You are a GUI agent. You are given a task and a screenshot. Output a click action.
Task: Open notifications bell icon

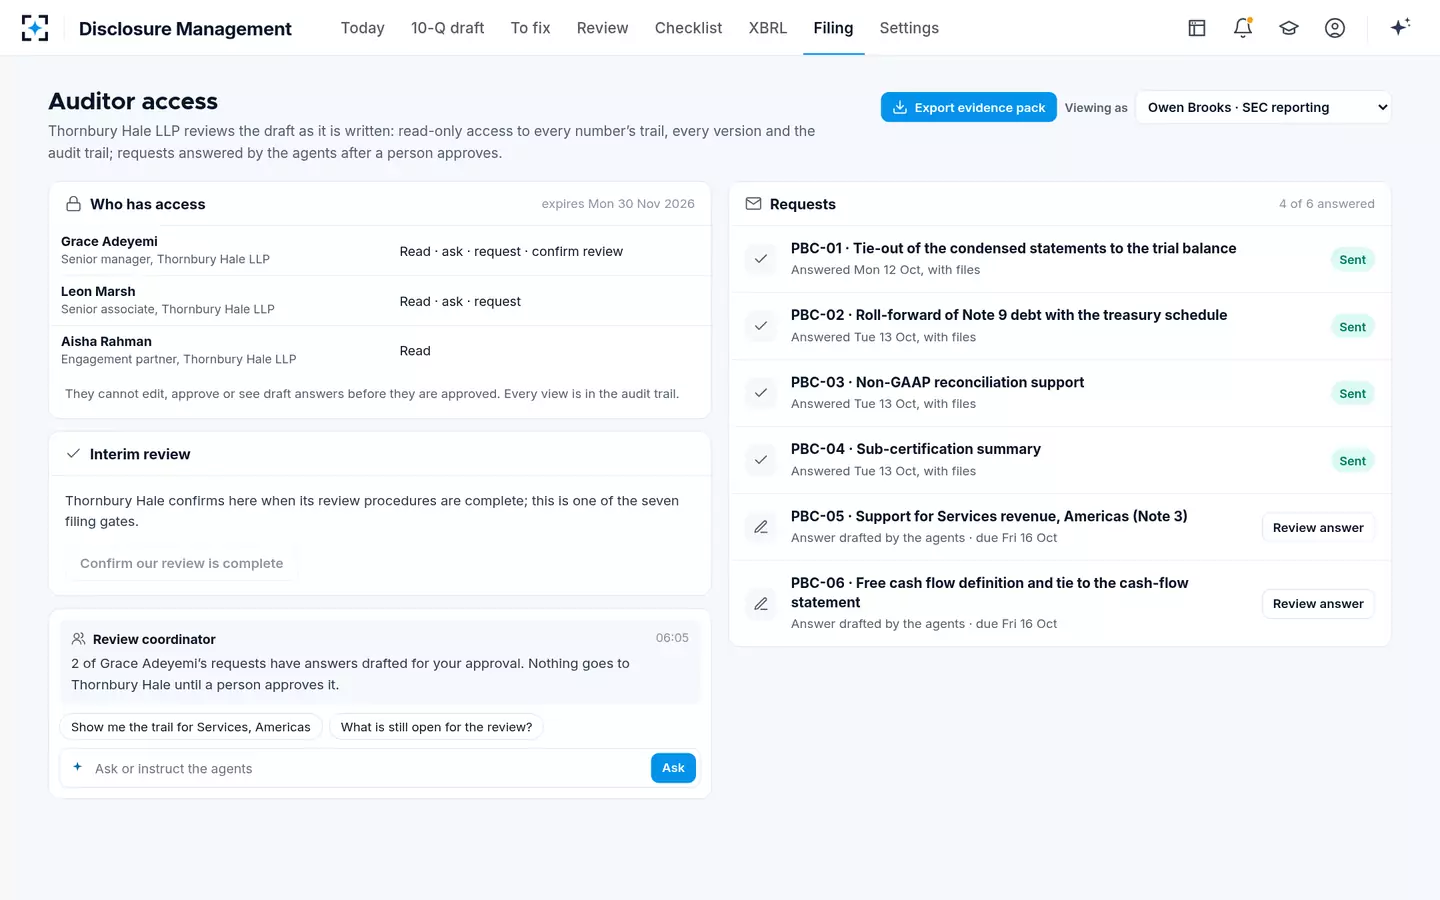pos(1243,28)
